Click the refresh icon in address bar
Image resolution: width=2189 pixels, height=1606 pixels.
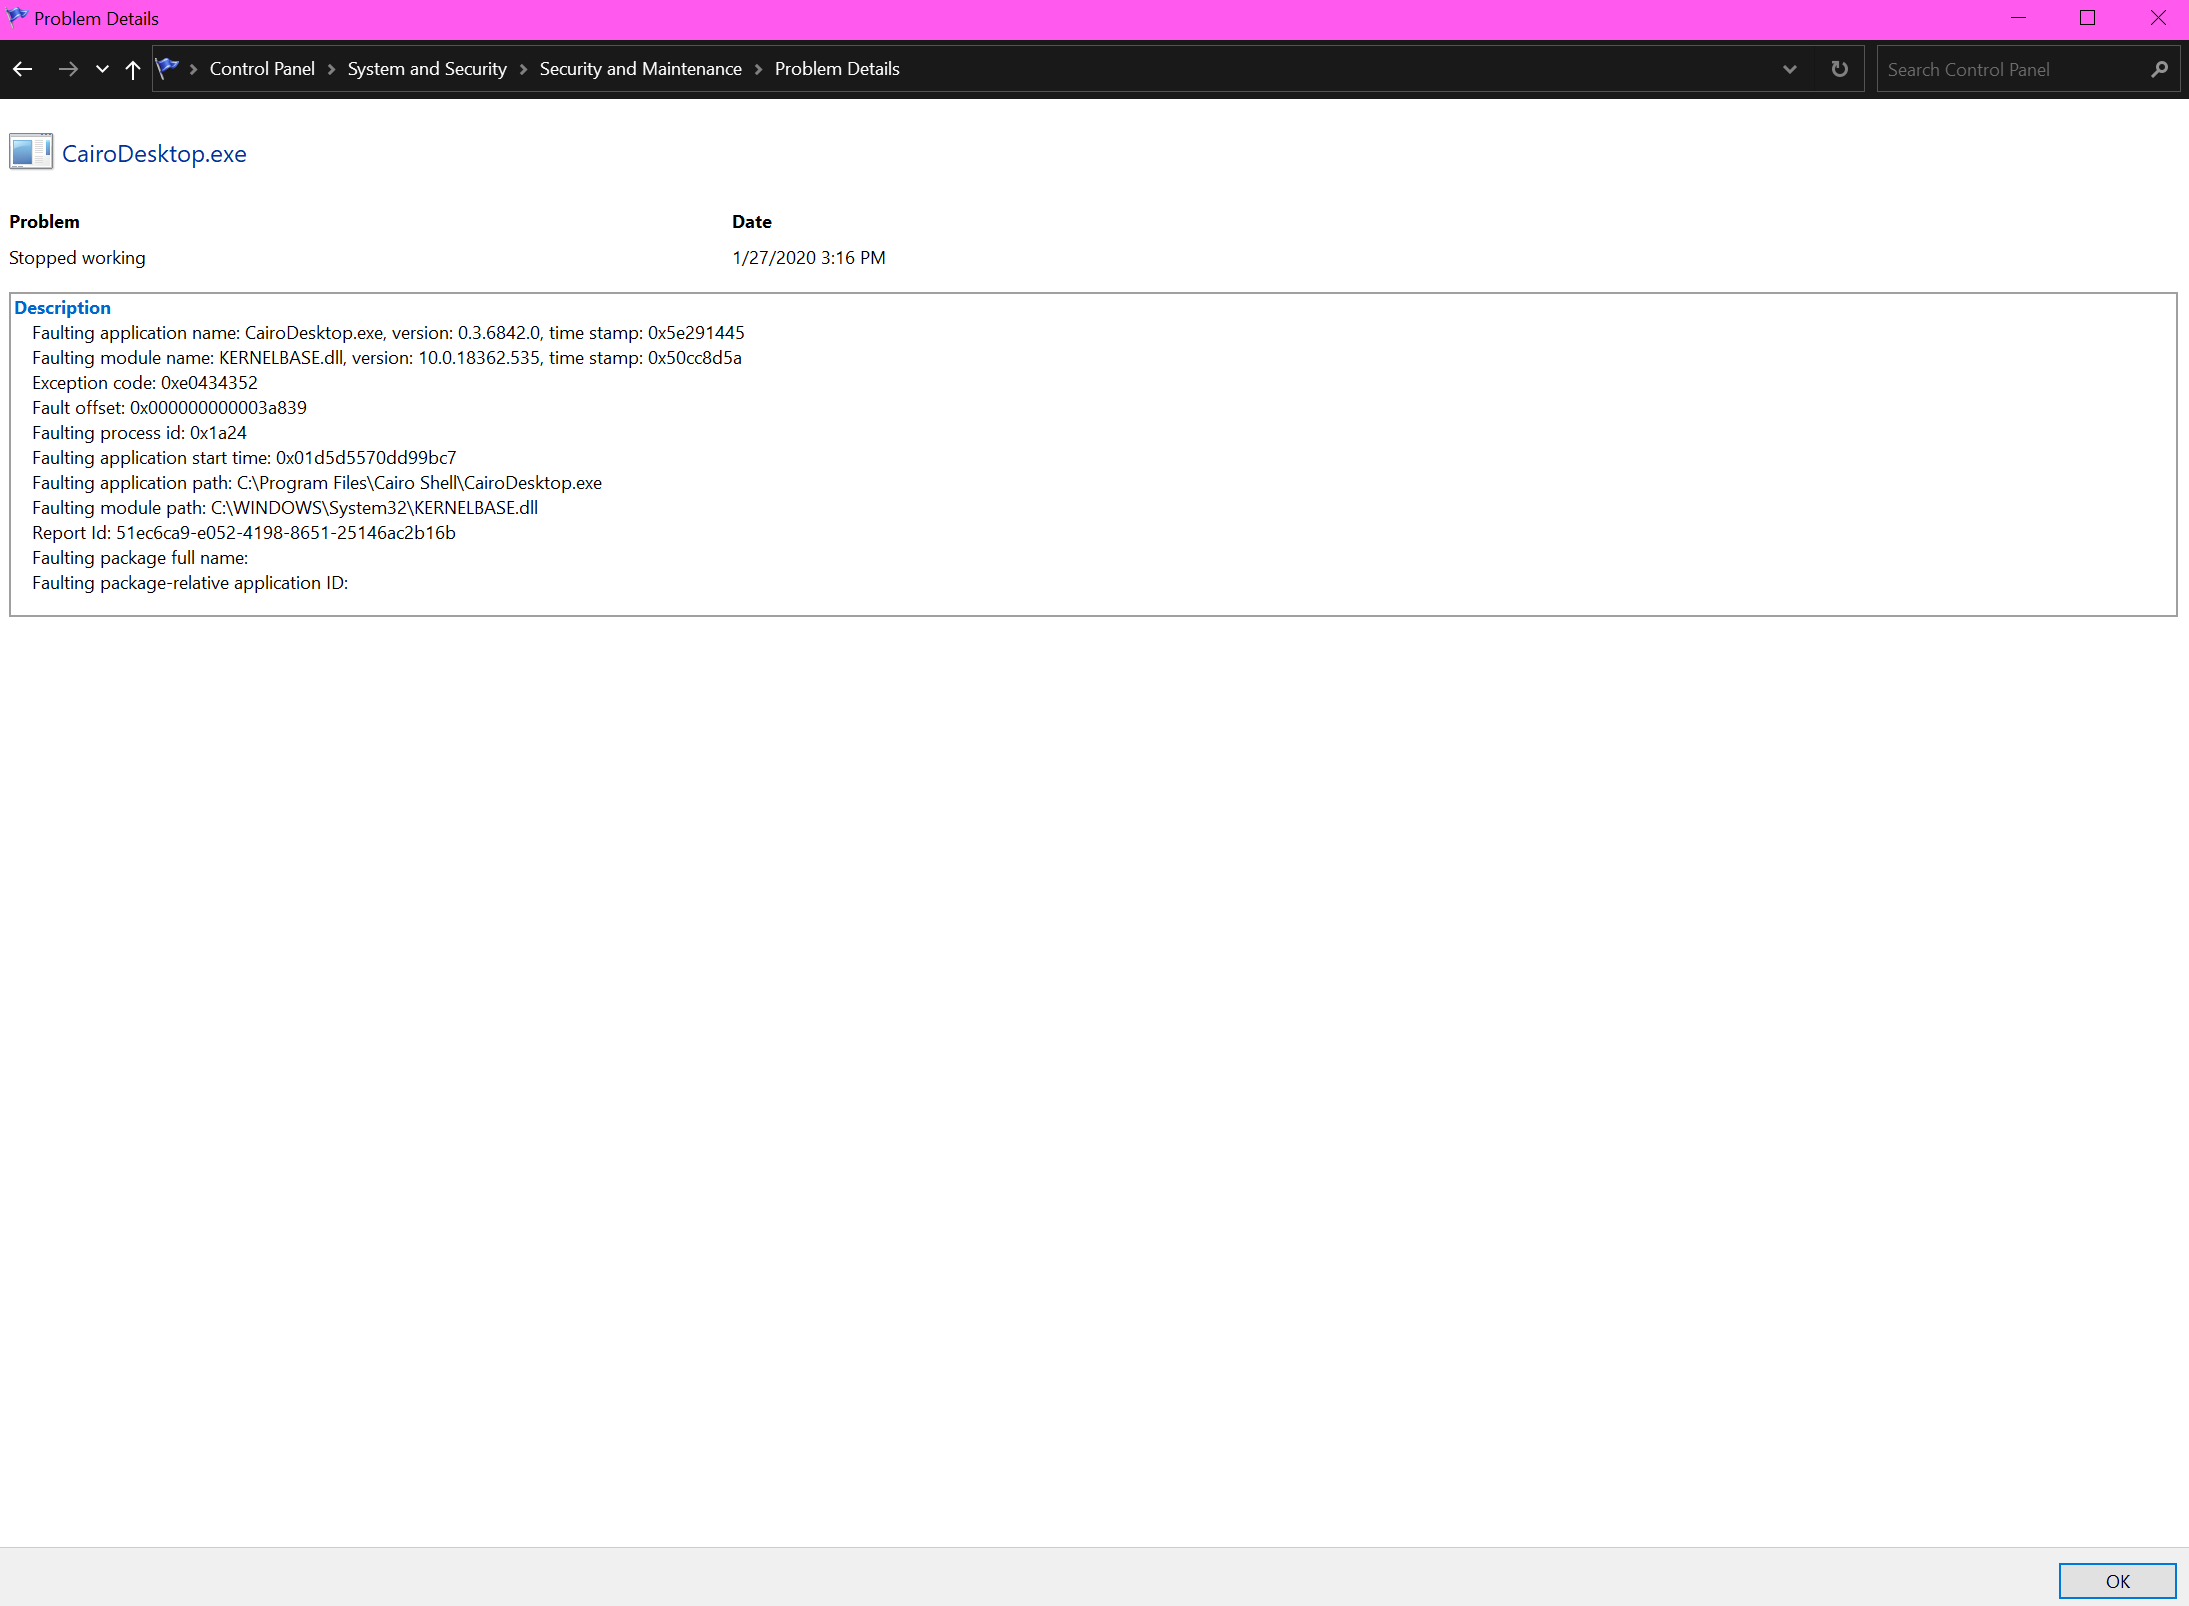[1839, 68]
